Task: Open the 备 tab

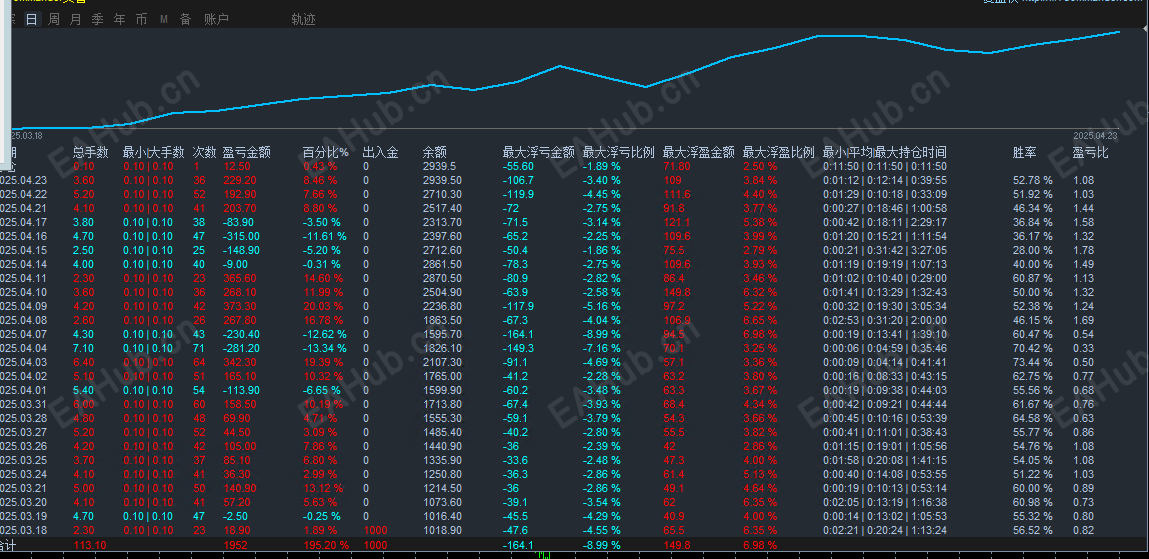Action: pos(185,20)
